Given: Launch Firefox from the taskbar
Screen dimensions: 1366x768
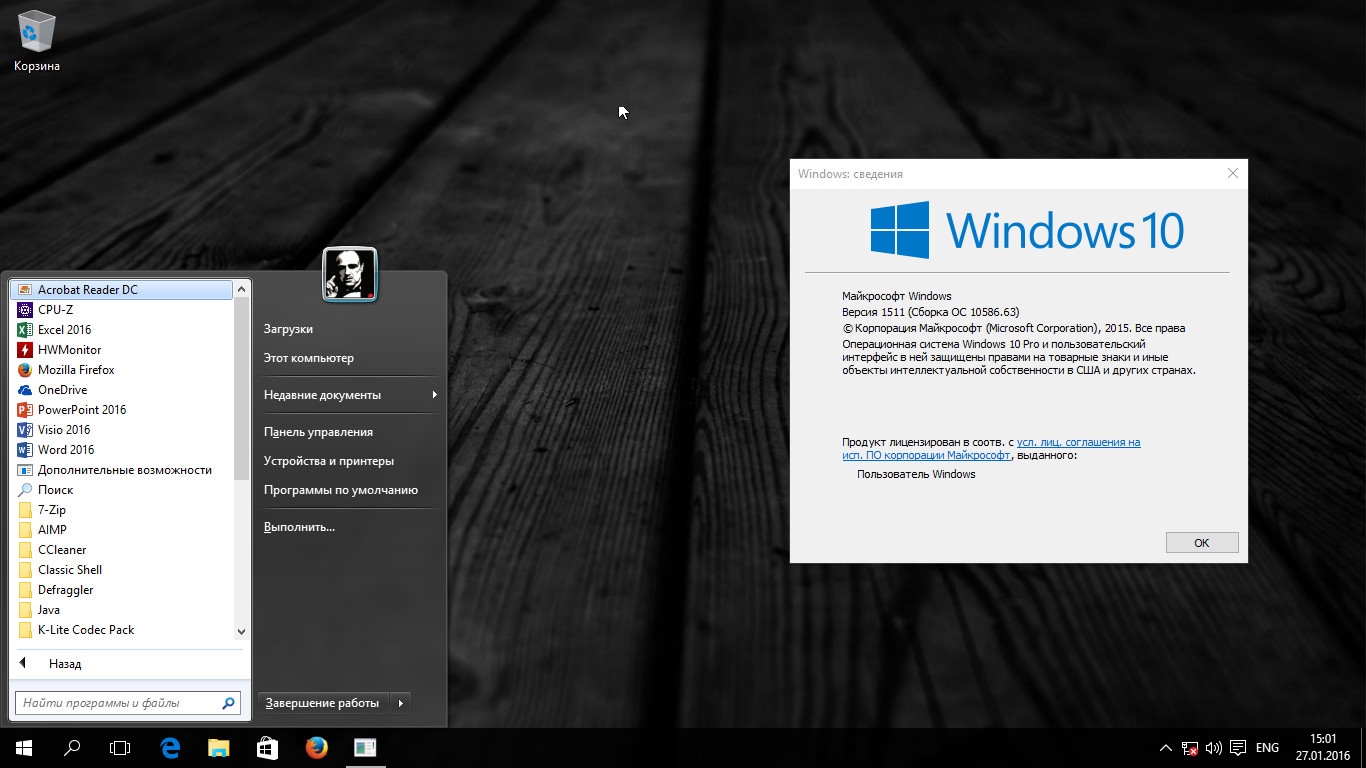Looking at the screenshot, I should tap(316, 748).
